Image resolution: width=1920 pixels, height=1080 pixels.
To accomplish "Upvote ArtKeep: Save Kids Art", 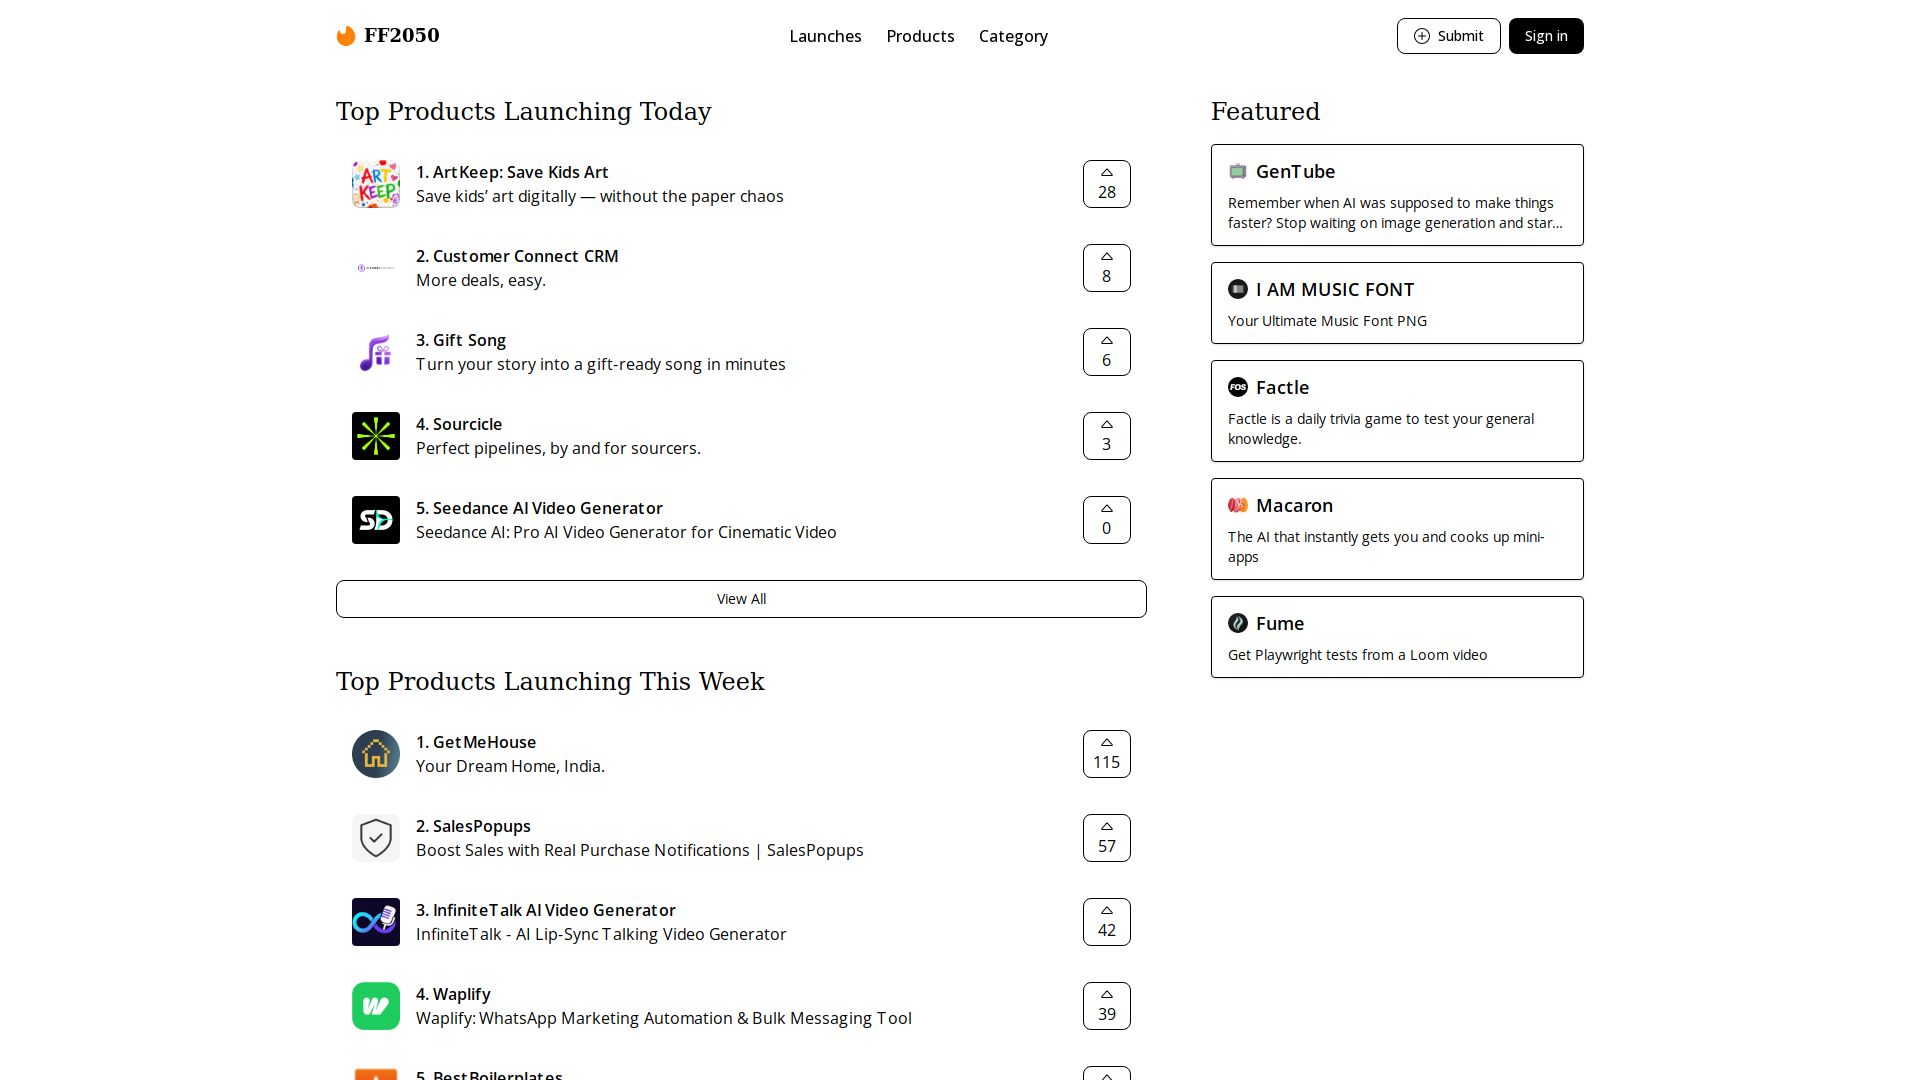I will (1106, 184).
